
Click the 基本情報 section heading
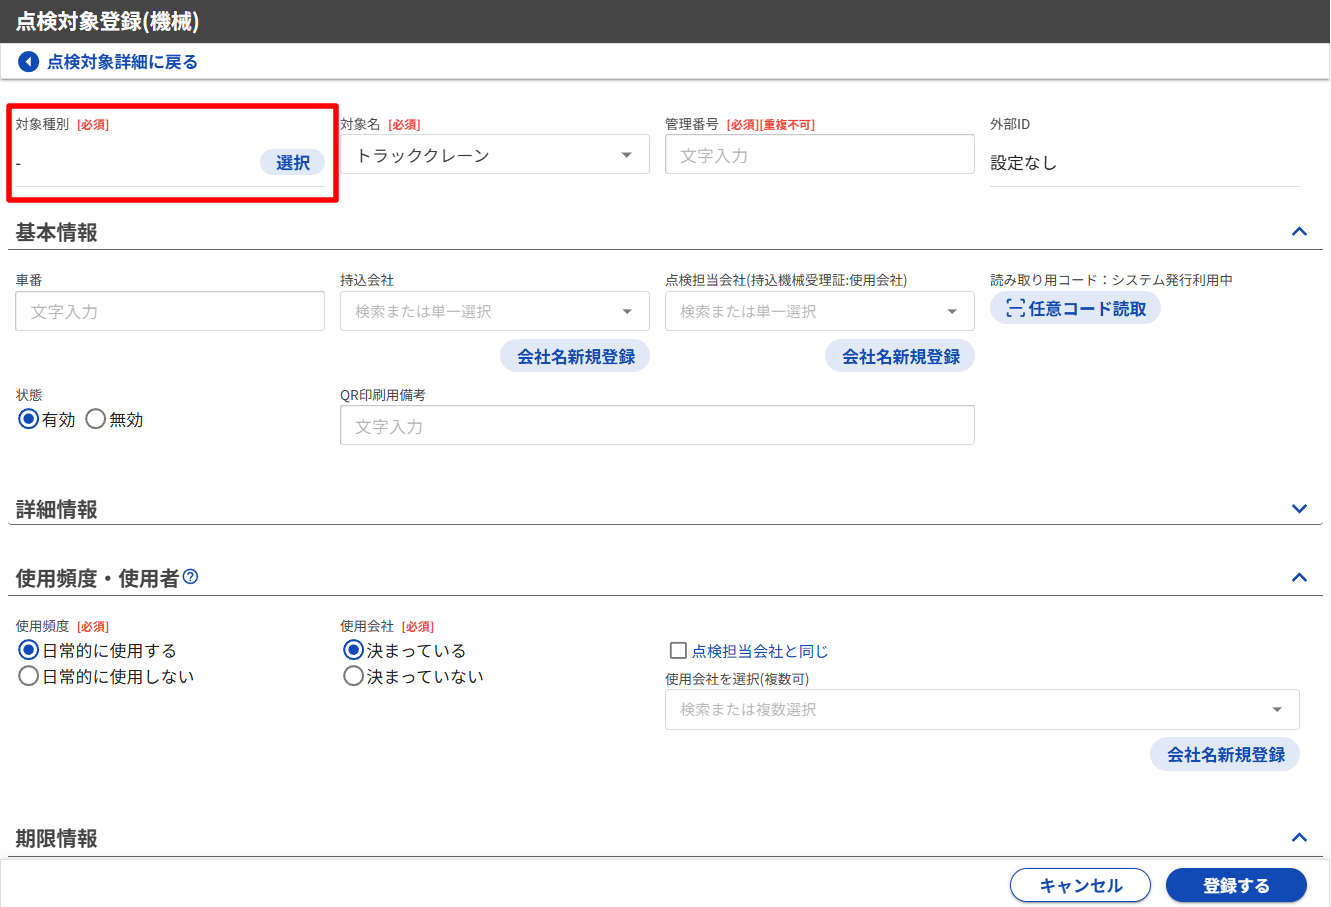click(x=56, y=232)
